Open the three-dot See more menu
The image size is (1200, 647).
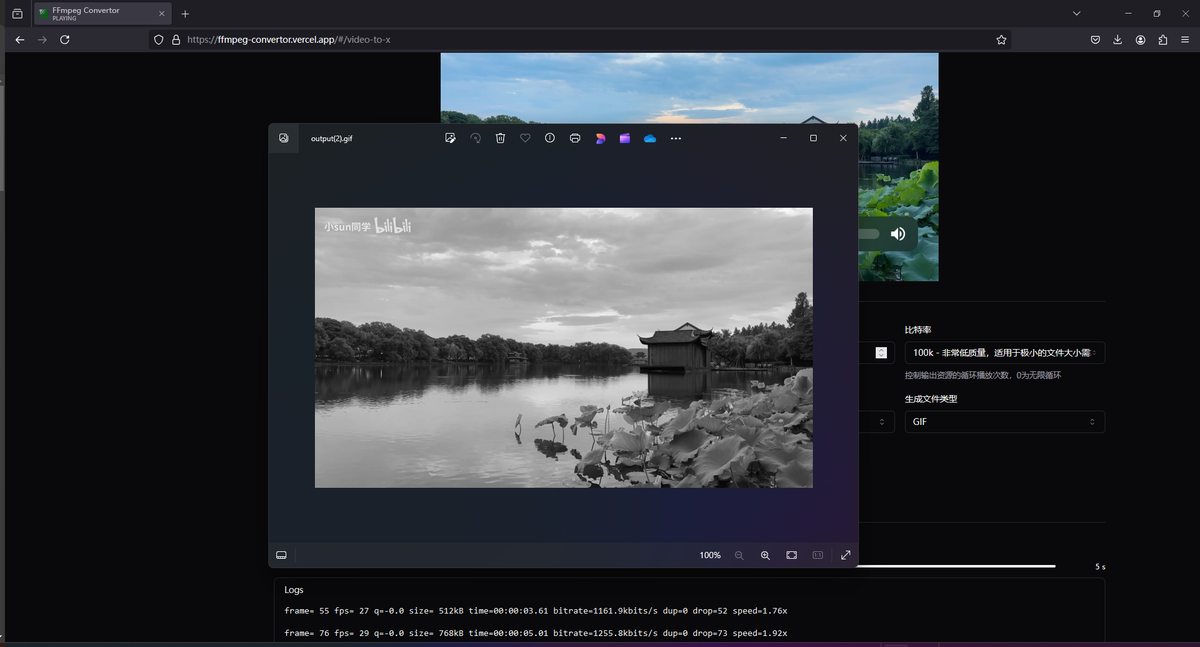(x=676, y=138)
